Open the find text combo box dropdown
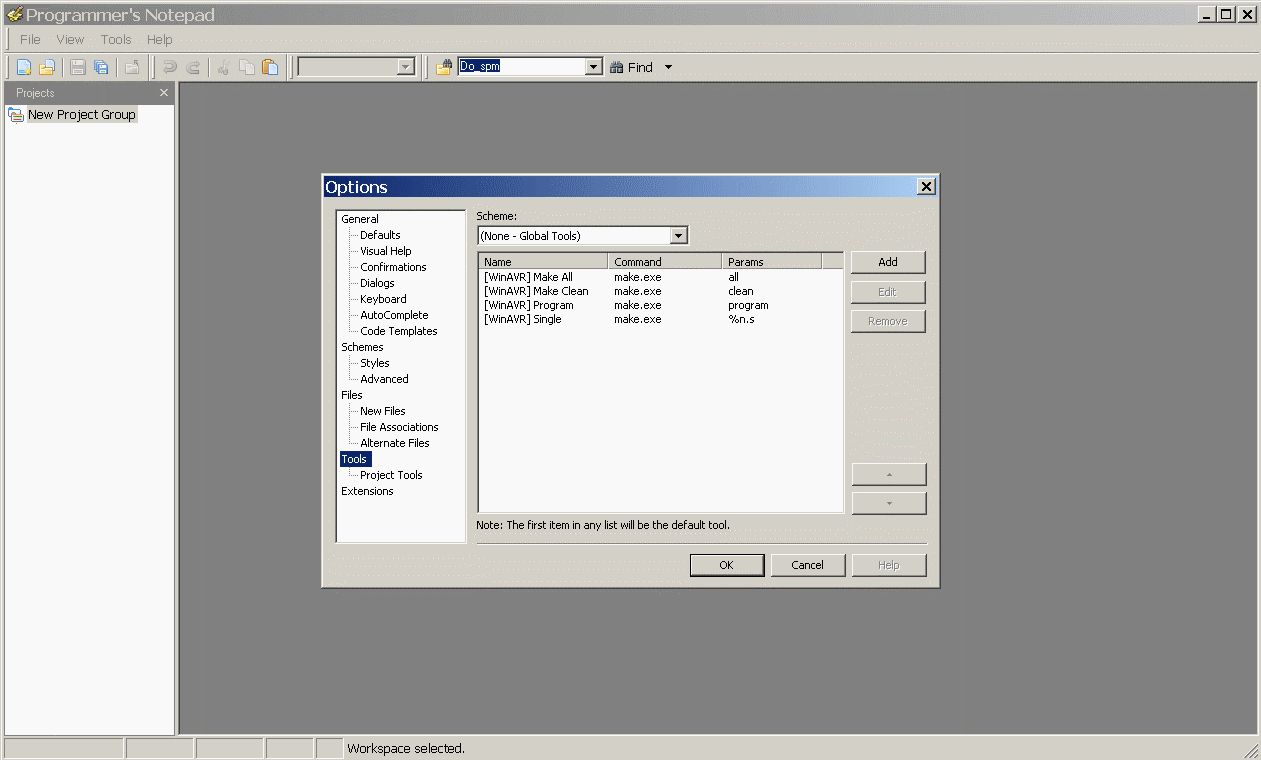The image size is (1261, 760). [593, 67]
